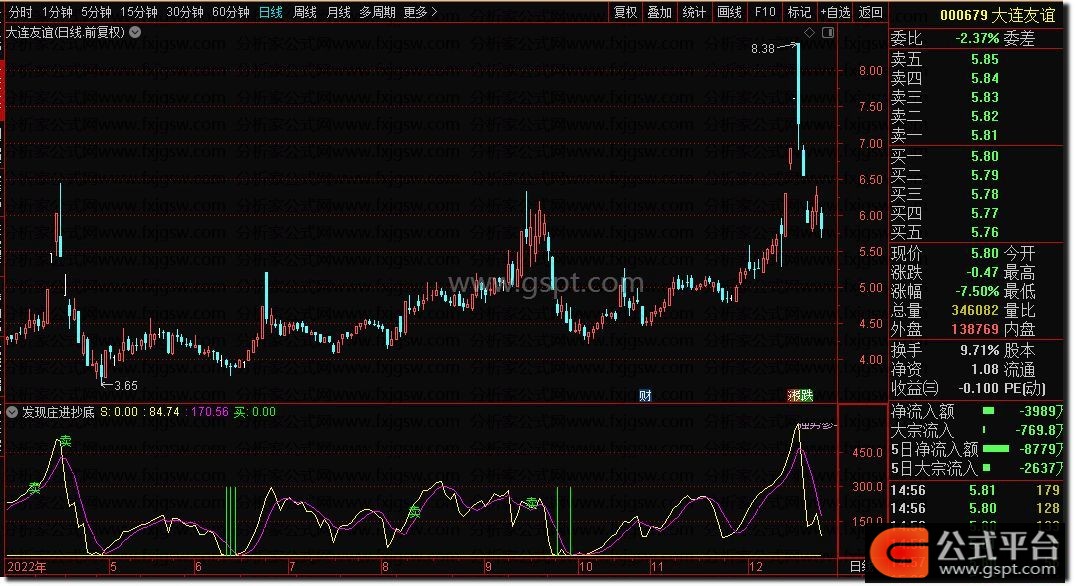Click the 大宗流入 row
Viewport: 1075px width, 586px height.
[x=976, y=430]
